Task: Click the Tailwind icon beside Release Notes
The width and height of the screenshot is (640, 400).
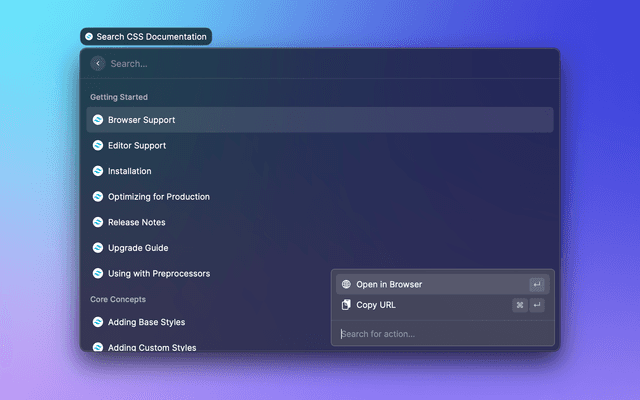Action: coord(98,222)
